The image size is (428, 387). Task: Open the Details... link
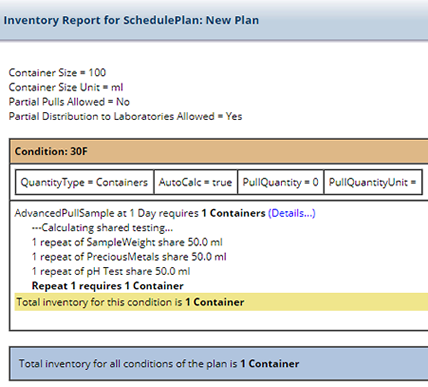pos(292,213)
